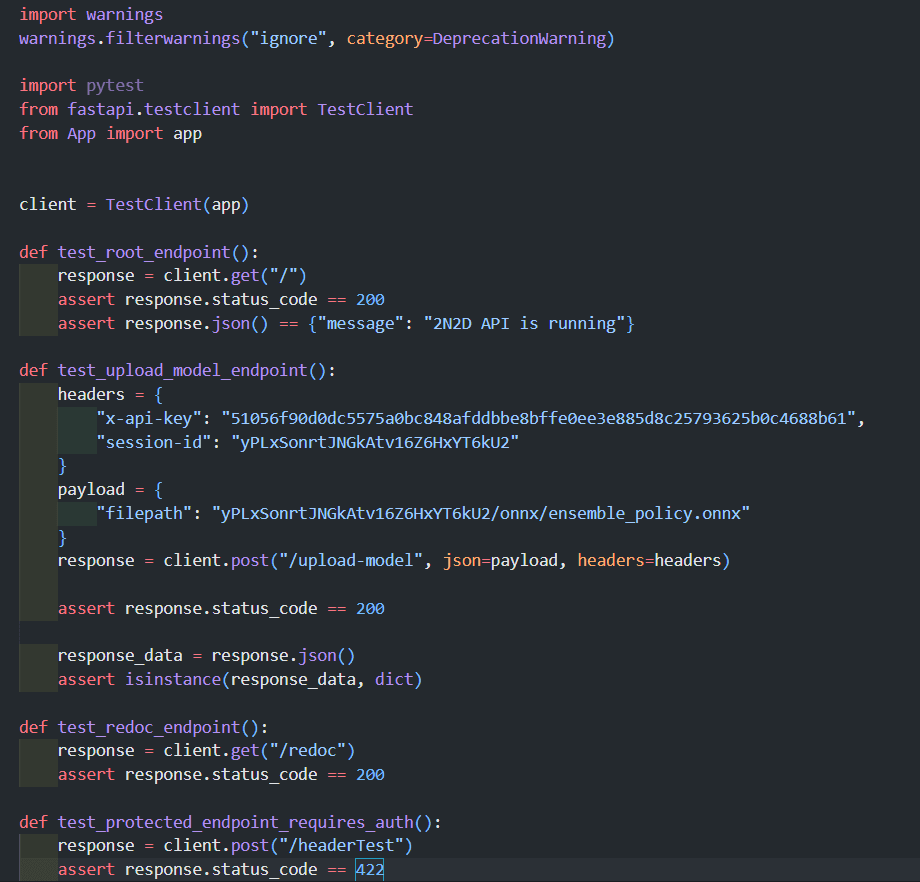Click 'from App import app' line
920x882 pixels.
click(110, 134)
